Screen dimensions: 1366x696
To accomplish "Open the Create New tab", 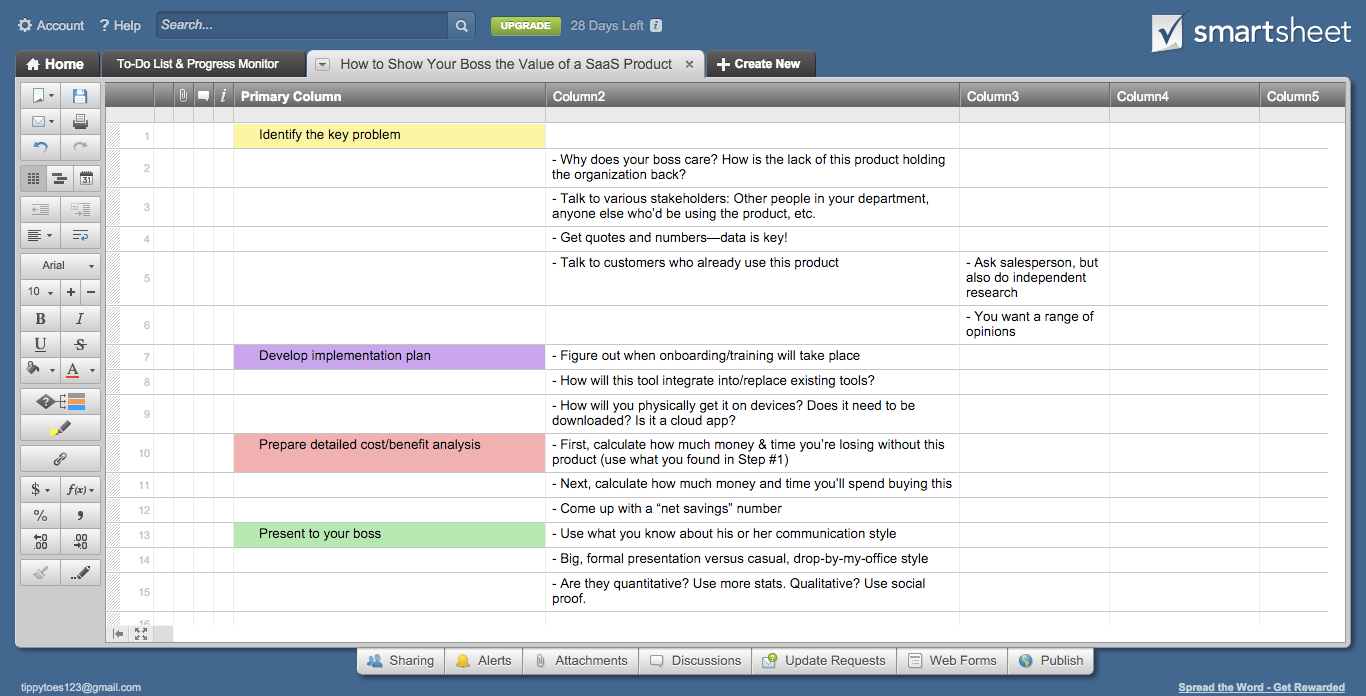I will pyautogui.click(x=760, y=64).
